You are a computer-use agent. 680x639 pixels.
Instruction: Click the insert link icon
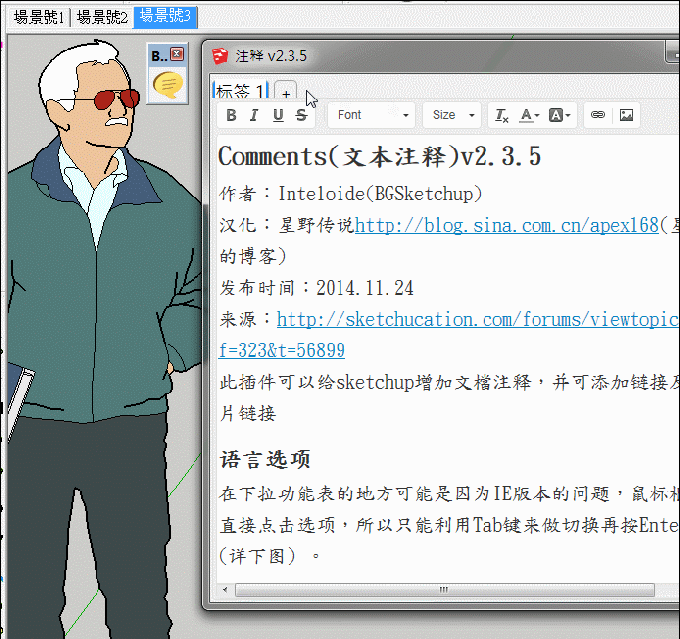pos(598,115)
